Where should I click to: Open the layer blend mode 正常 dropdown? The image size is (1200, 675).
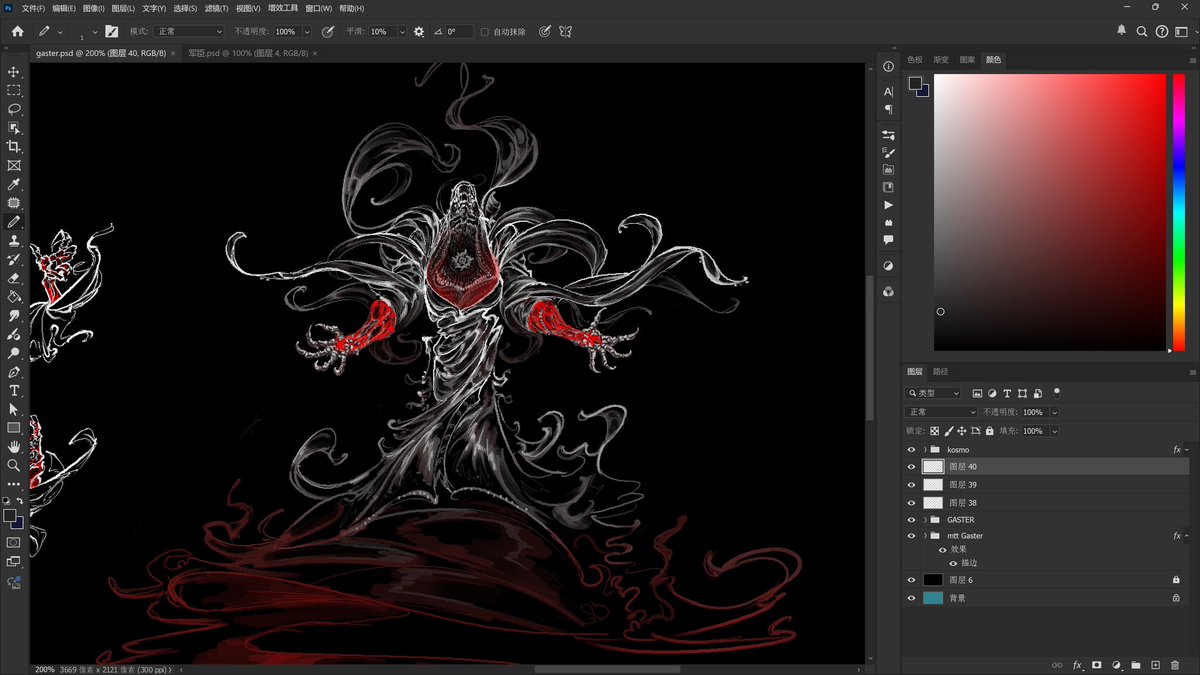(x=941, y=412)
